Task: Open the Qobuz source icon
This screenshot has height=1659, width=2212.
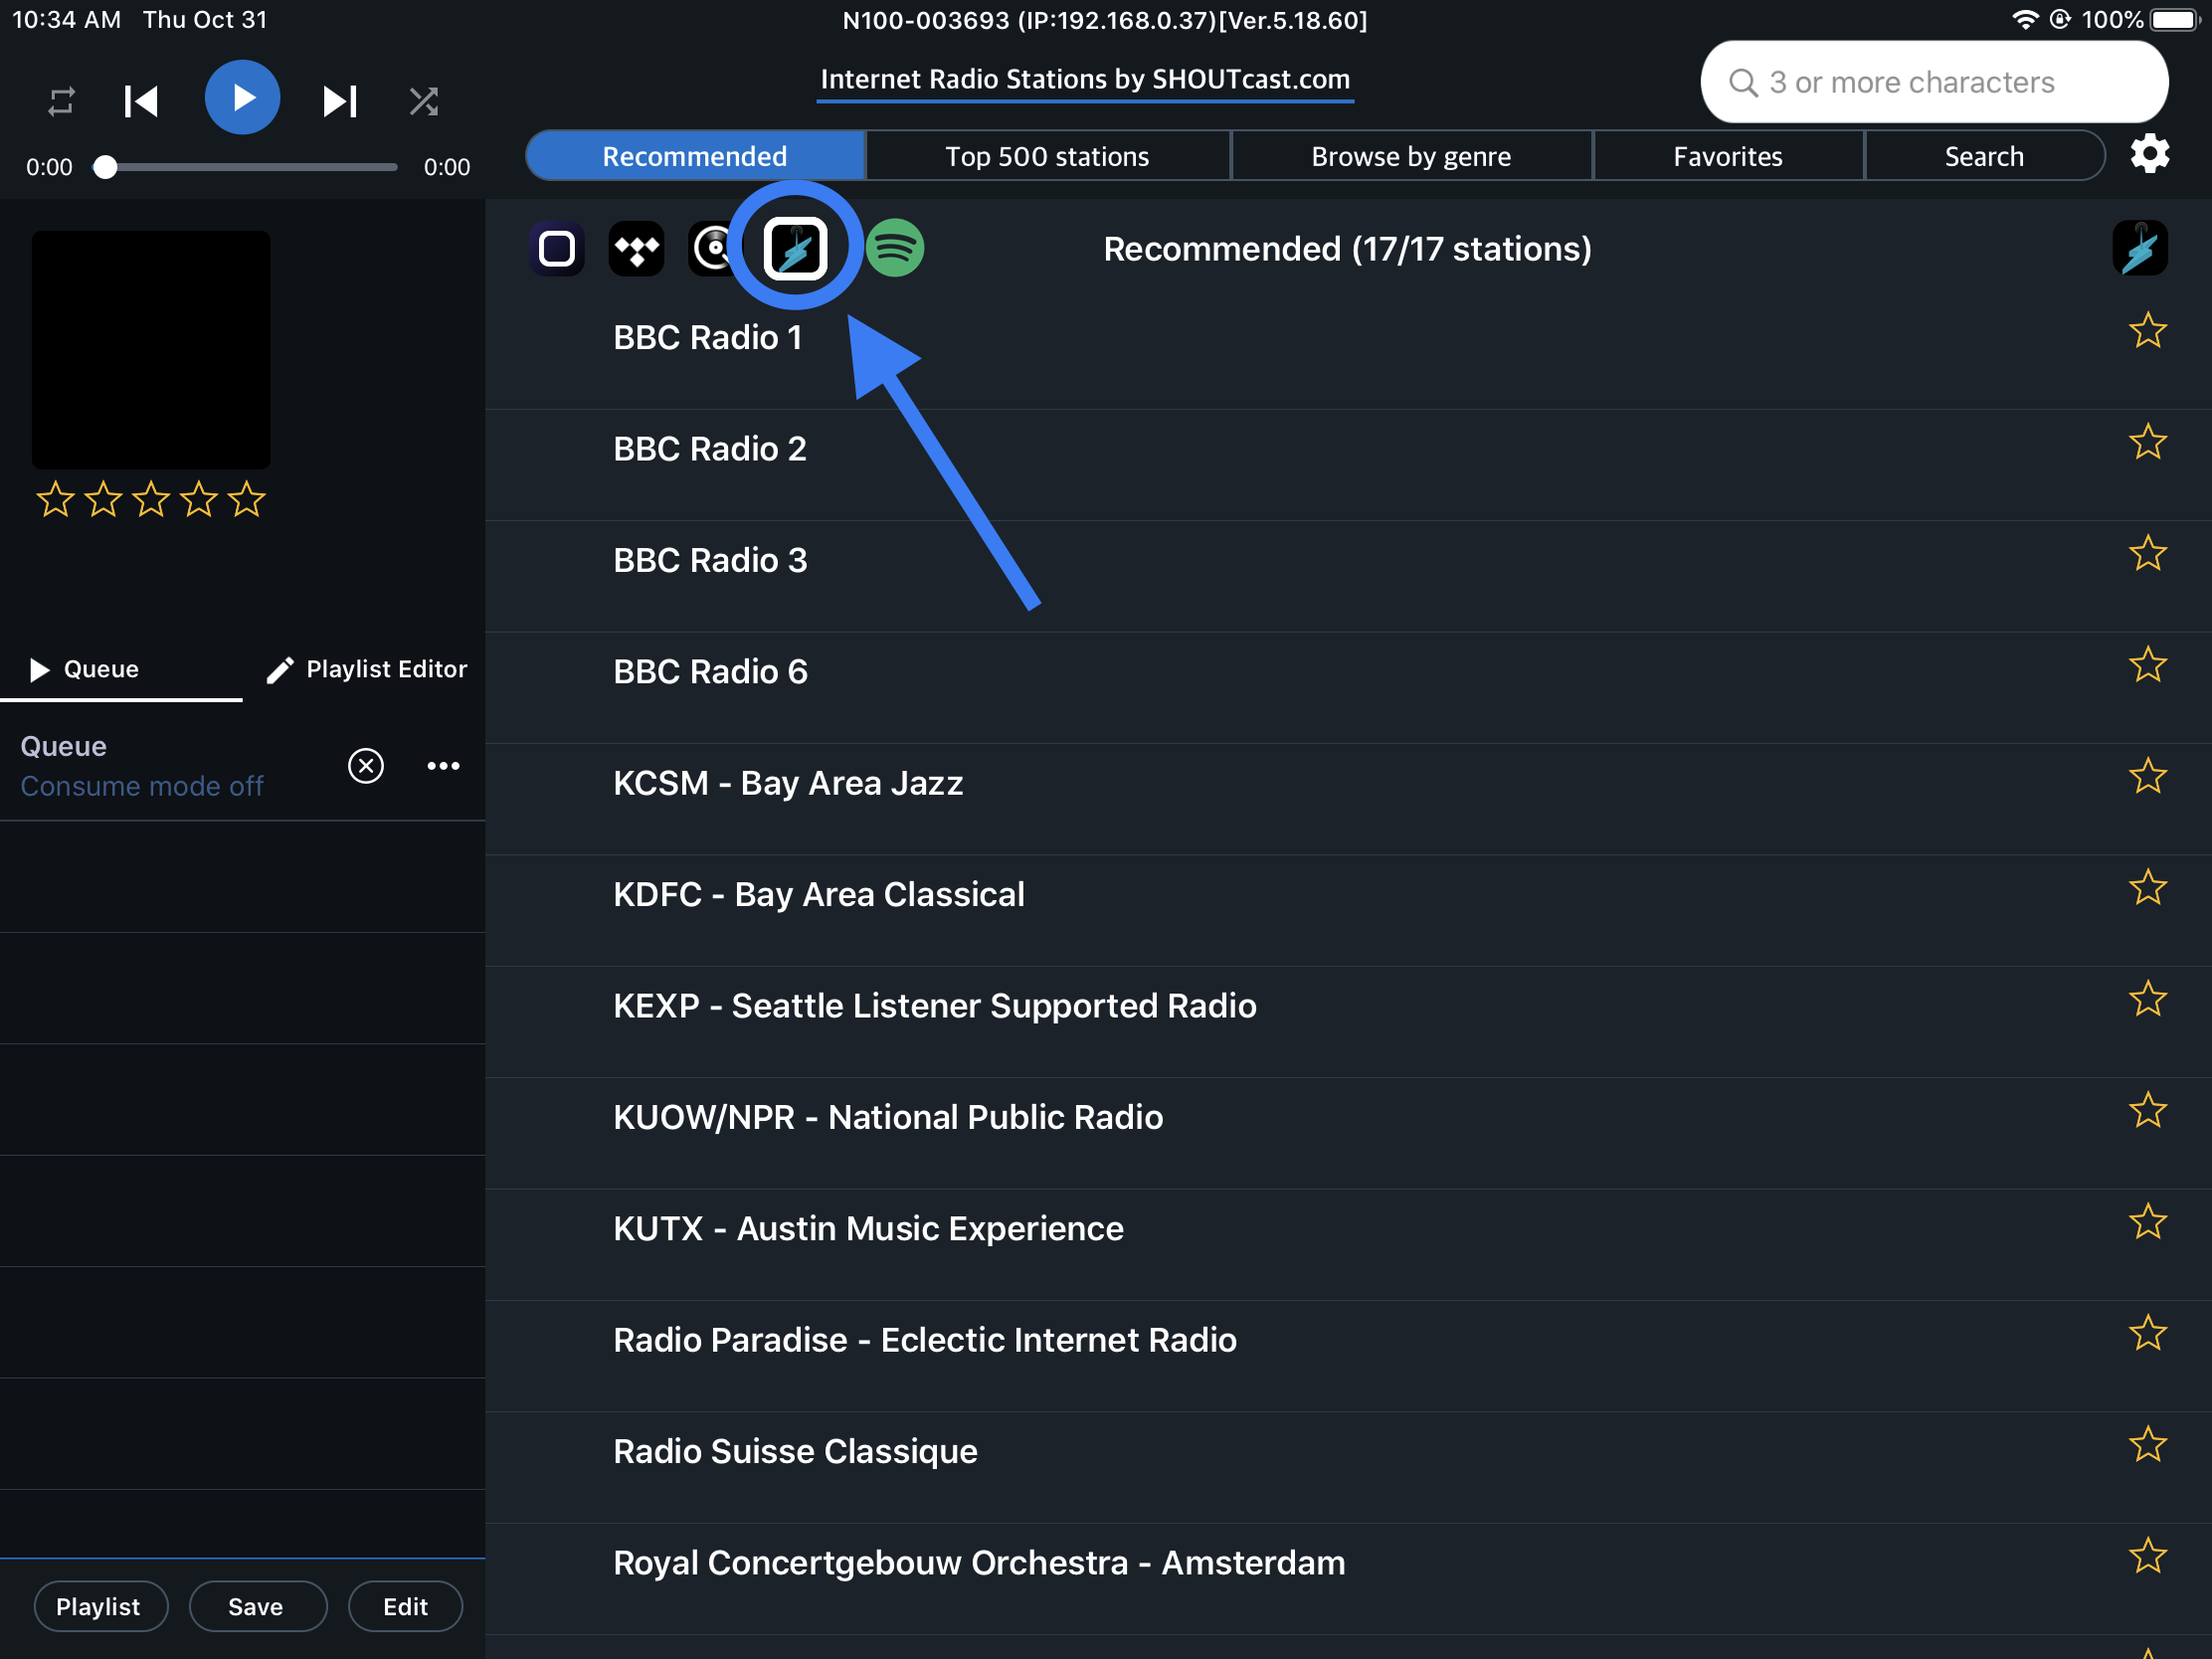Action: 713,248
